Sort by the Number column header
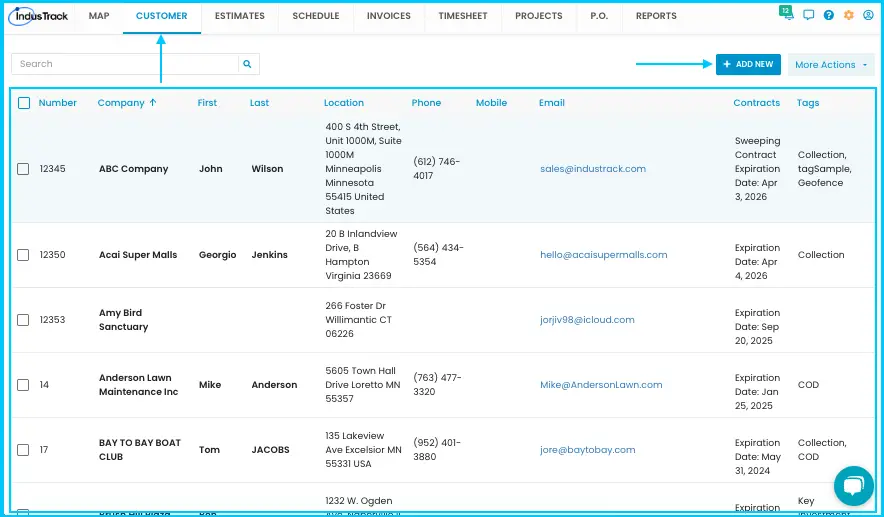Image resolution: width=884 pixels, height=517 pixels. tap(58, 103)
